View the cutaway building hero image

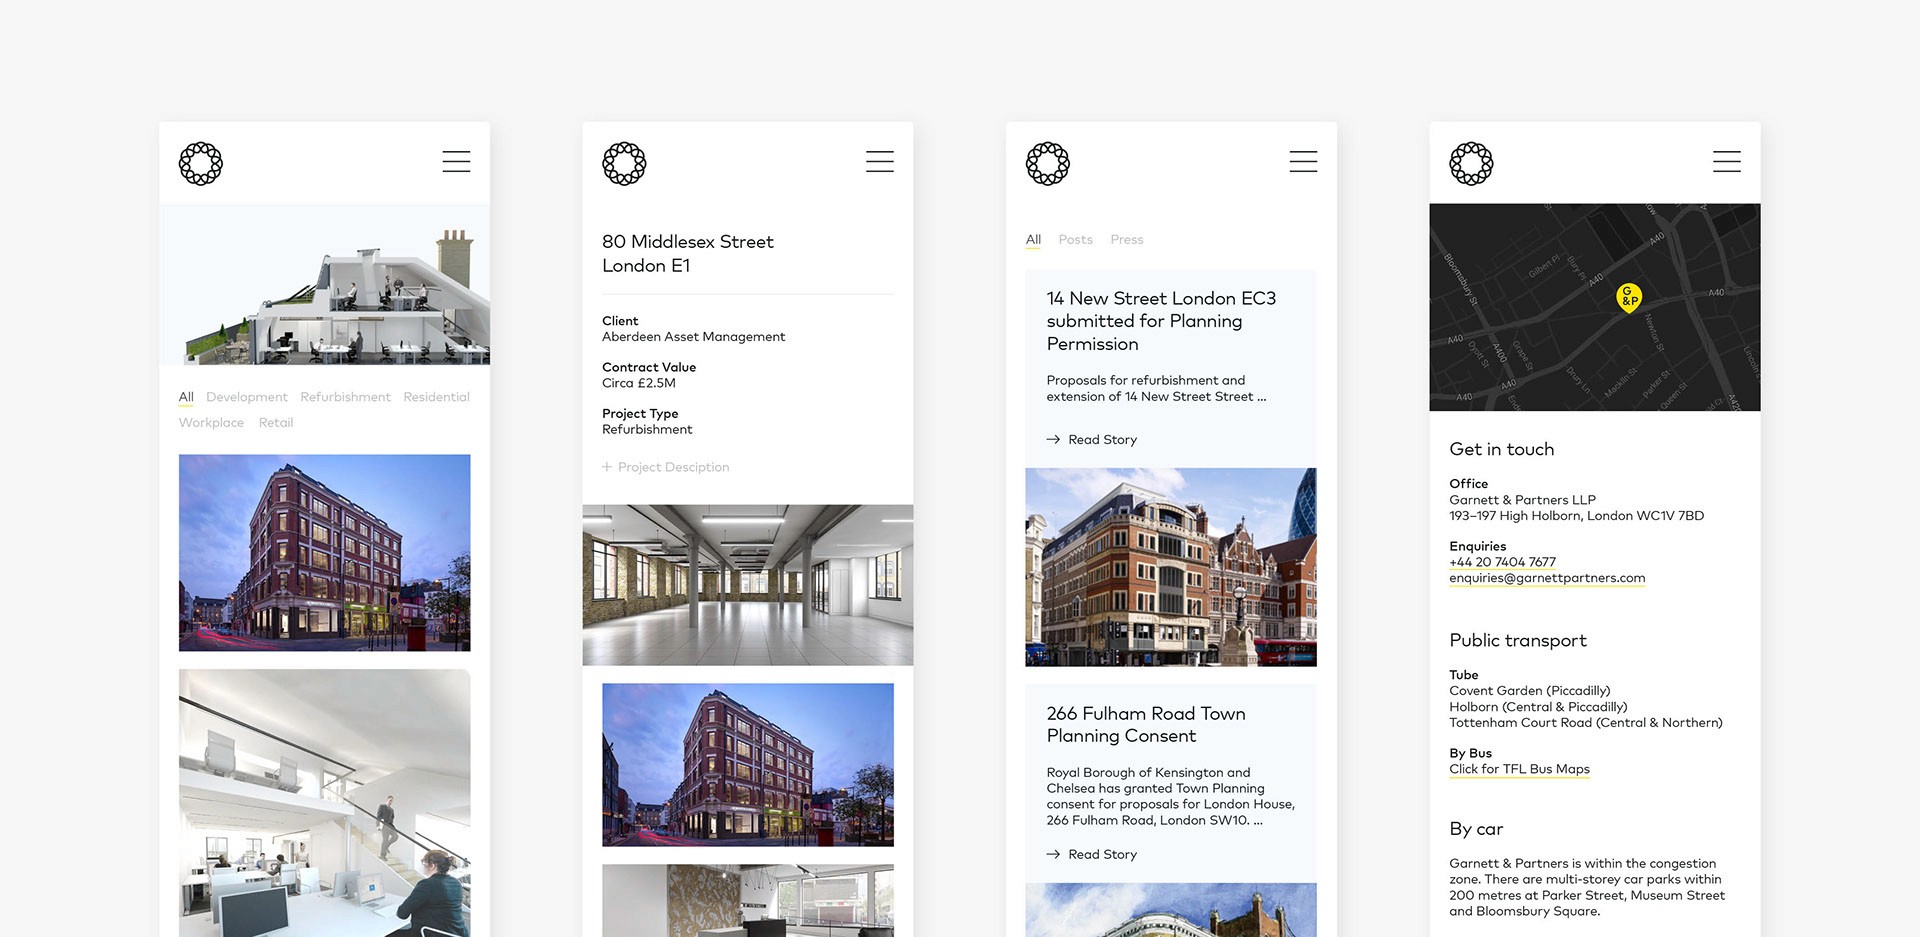coord(325,285)
